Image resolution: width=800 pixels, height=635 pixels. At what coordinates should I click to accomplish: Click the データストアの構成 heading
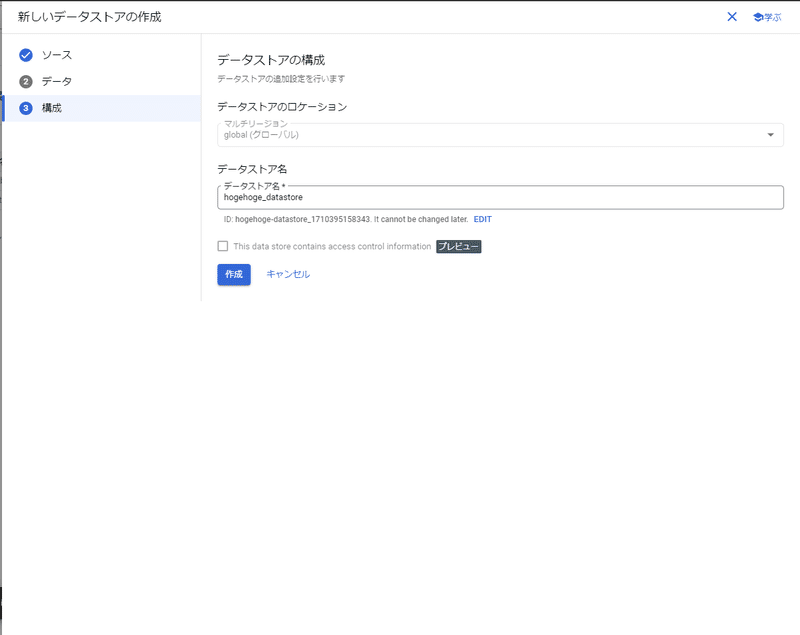pyautogui.click(x=271, y=60)
